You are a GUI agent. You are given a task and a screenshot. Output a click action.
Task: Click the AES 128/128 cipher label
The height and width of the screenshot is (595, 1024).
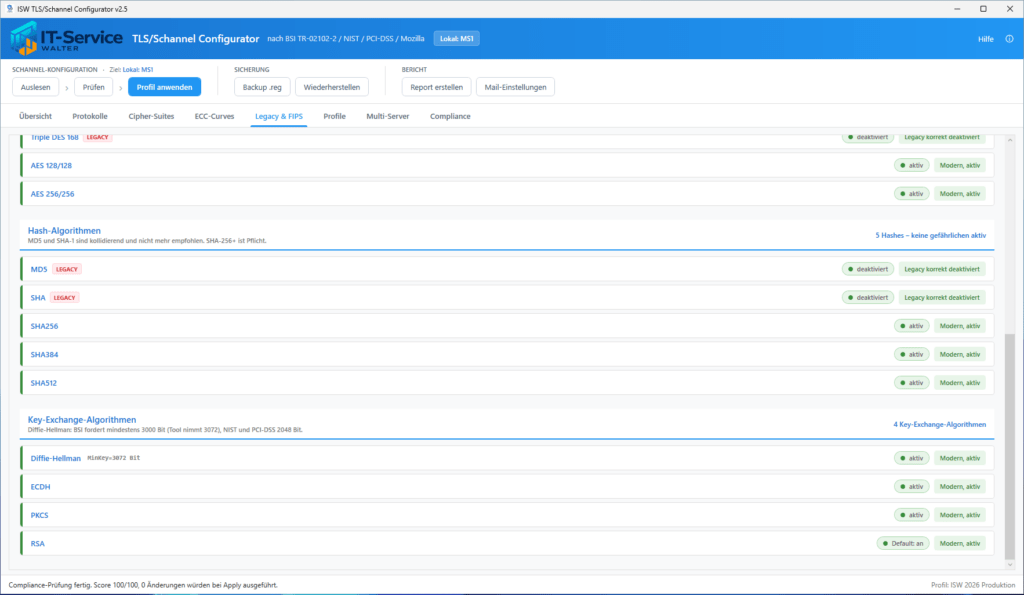(51, 165)
